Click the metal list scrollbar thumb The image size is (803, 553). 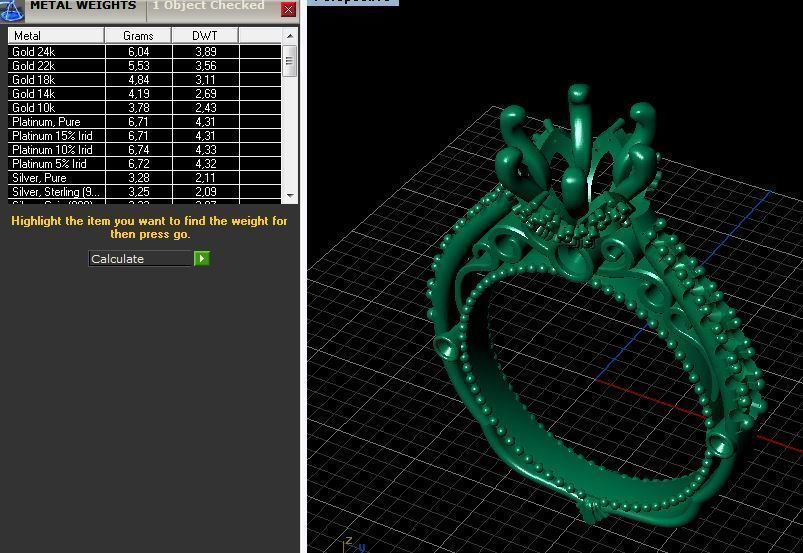(x=290, y=60)
